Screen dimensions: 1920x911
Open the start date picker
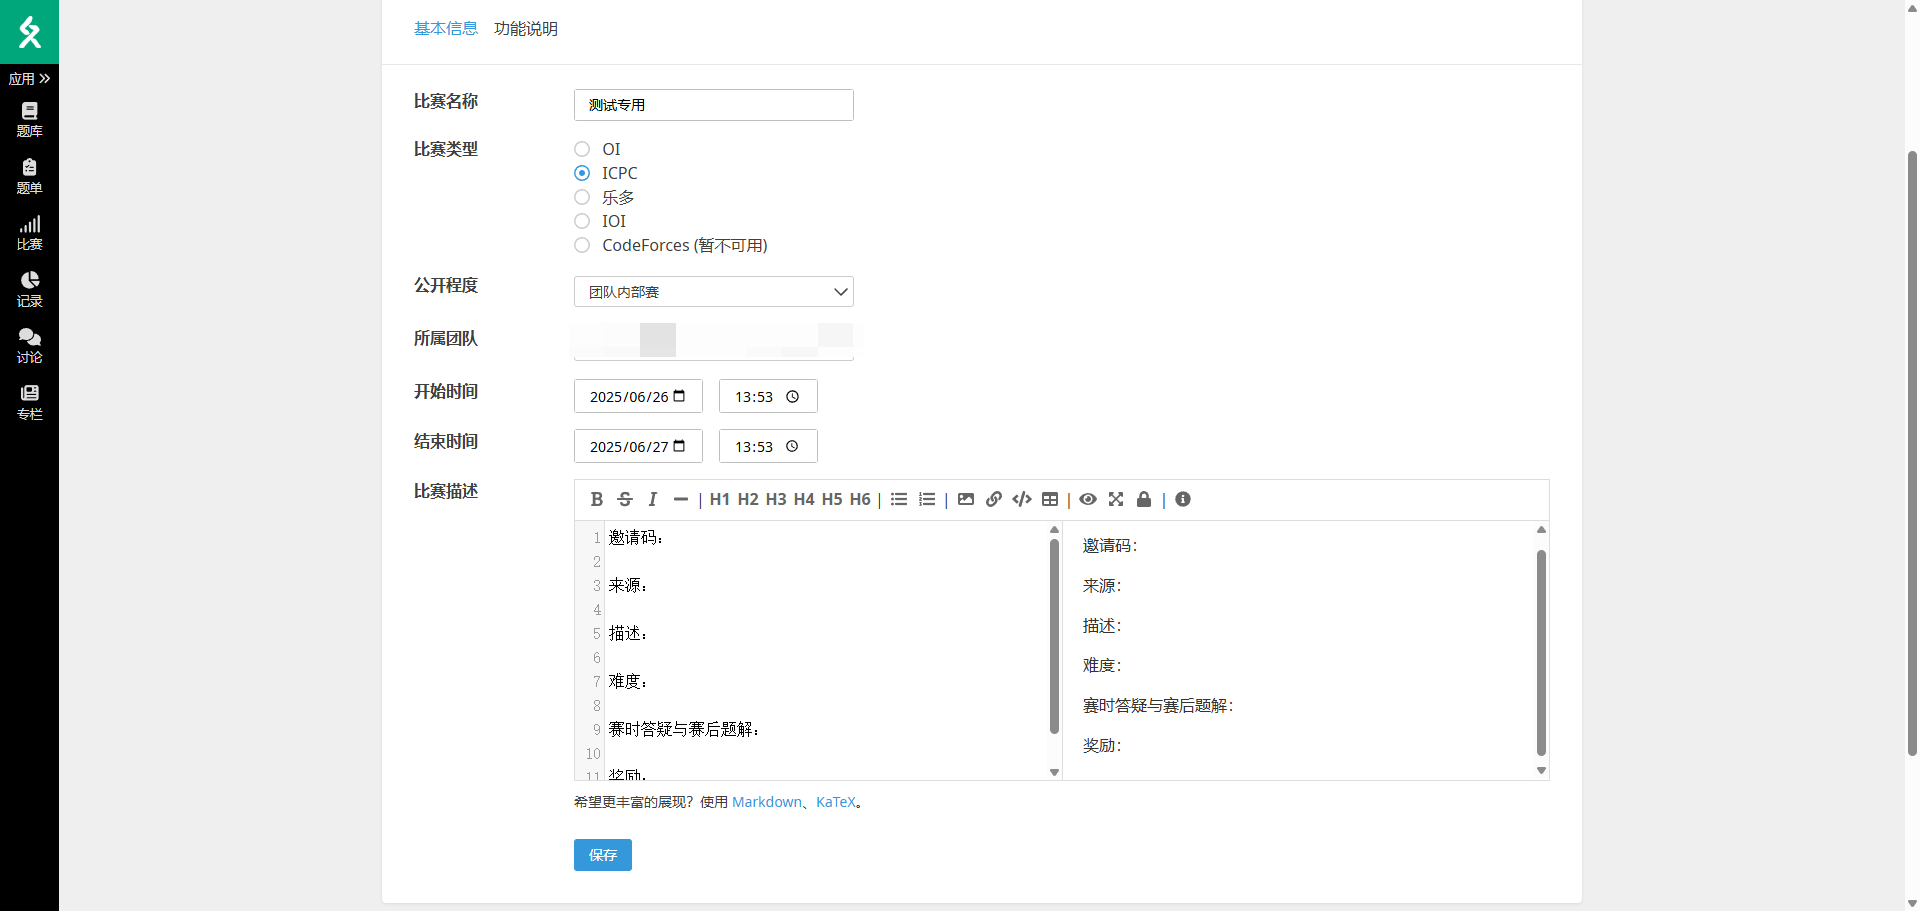pos(680,395)
